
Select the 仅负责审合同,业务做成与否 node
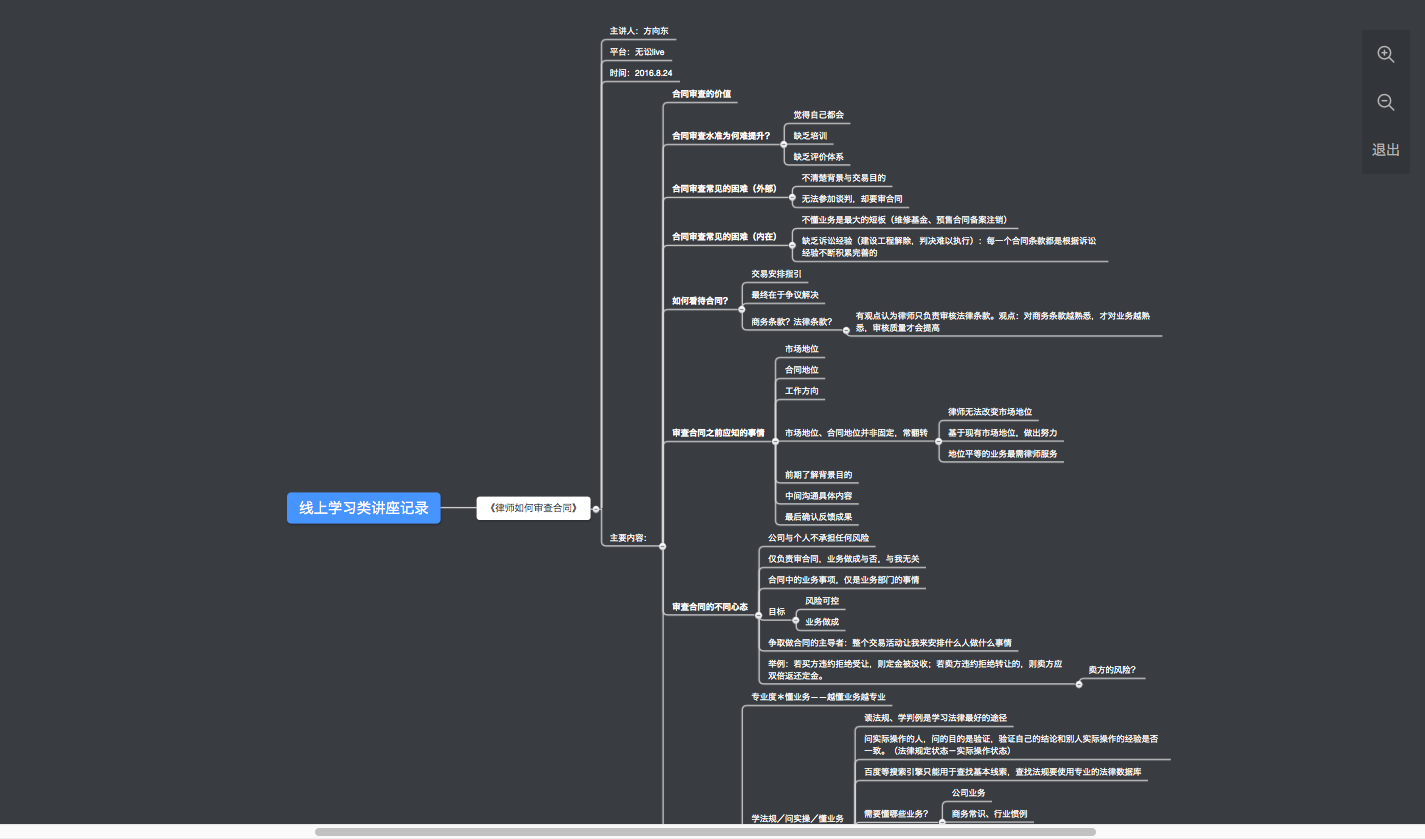[843, 559]
